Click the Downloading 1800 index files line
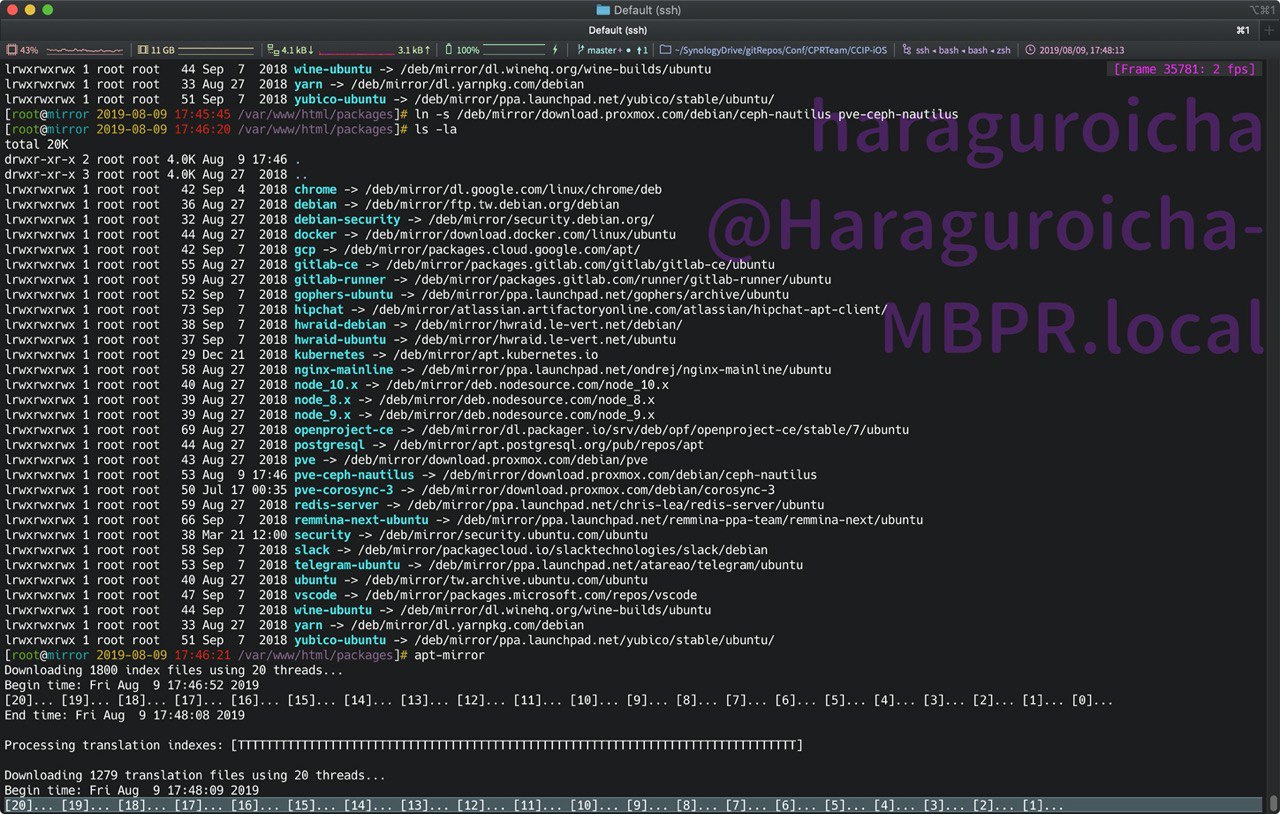The width and height of the screenshot is (1280, 814). pos(174,670)
